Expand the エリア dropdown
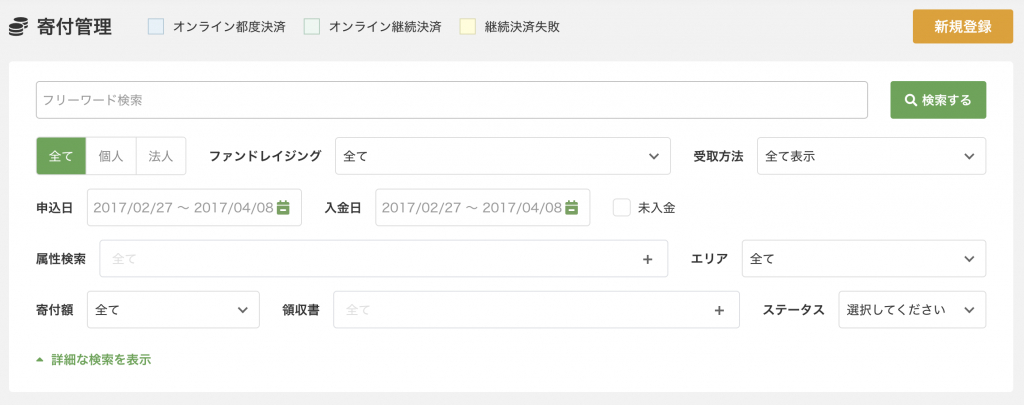1024x405 pixels. [x=864, y=259]
